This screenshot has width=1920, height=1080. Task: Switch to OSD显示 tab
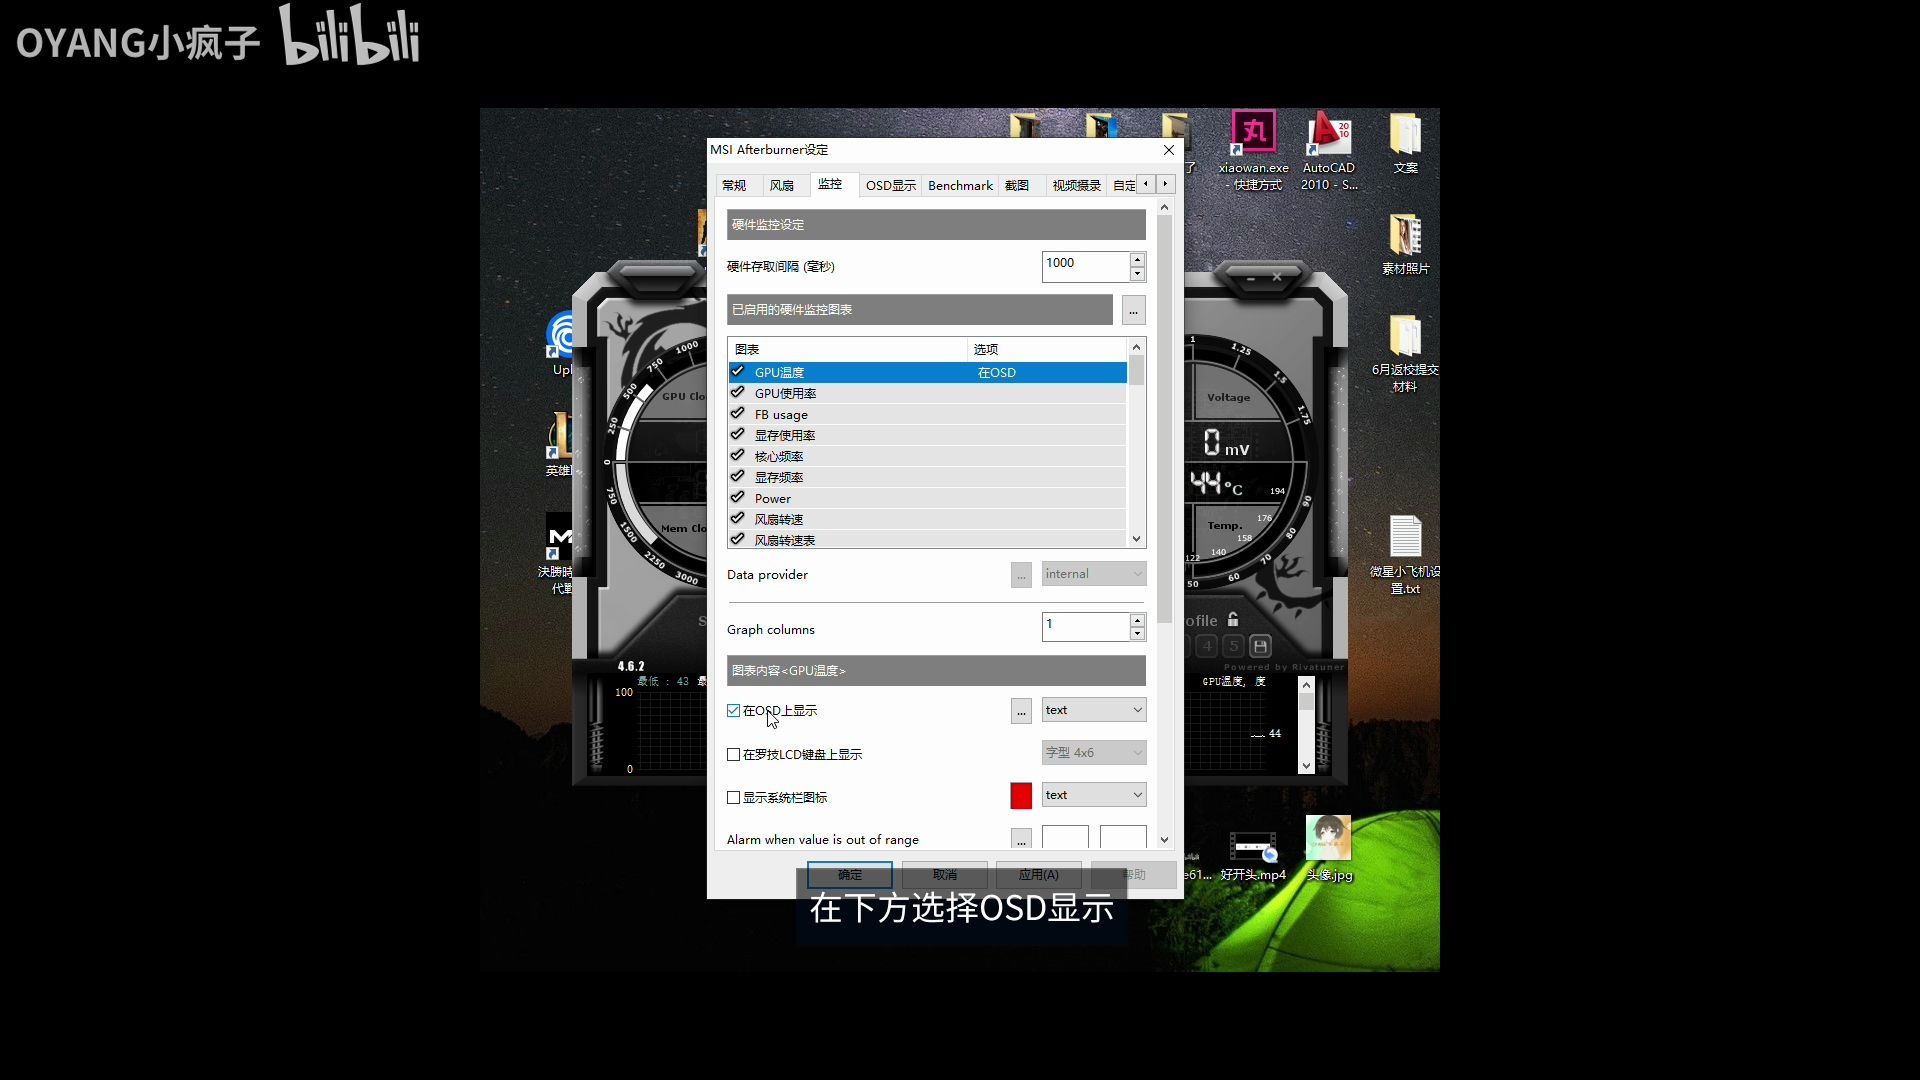coord(890,185)
